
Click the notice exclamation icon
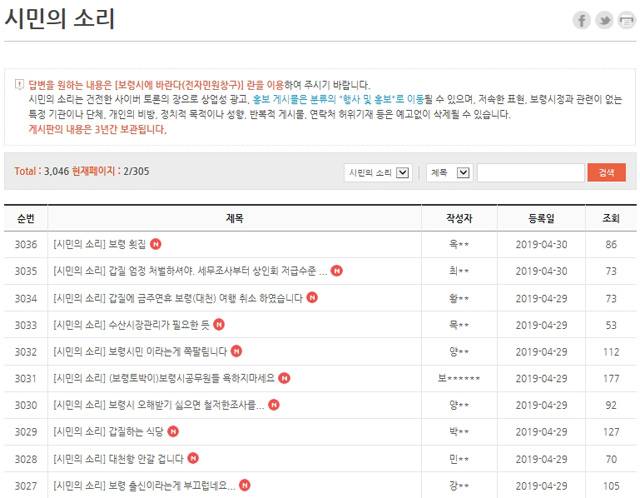[x=19, y=84]
